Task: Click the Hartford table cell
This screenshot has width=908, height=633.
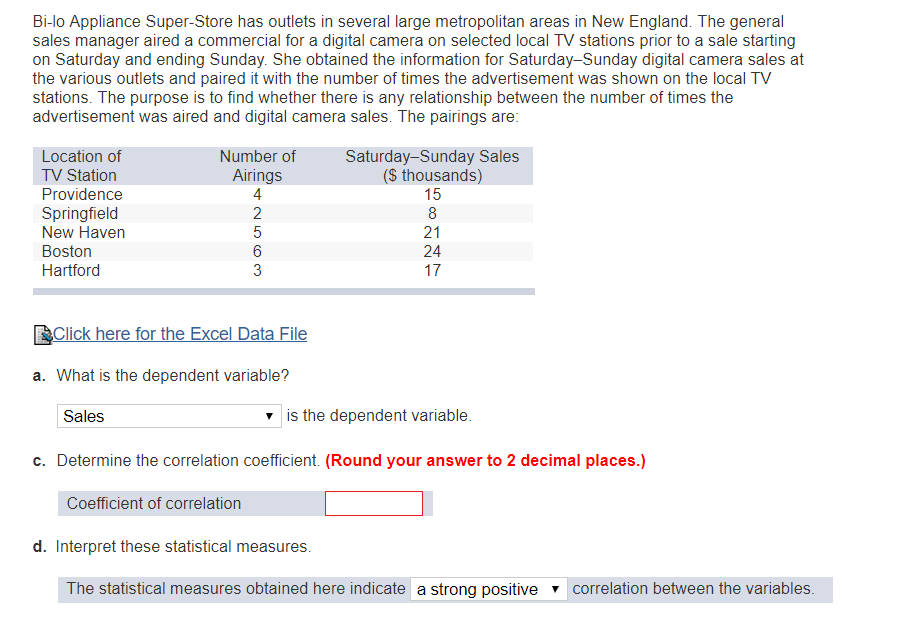Action: [x=71, y=270]
